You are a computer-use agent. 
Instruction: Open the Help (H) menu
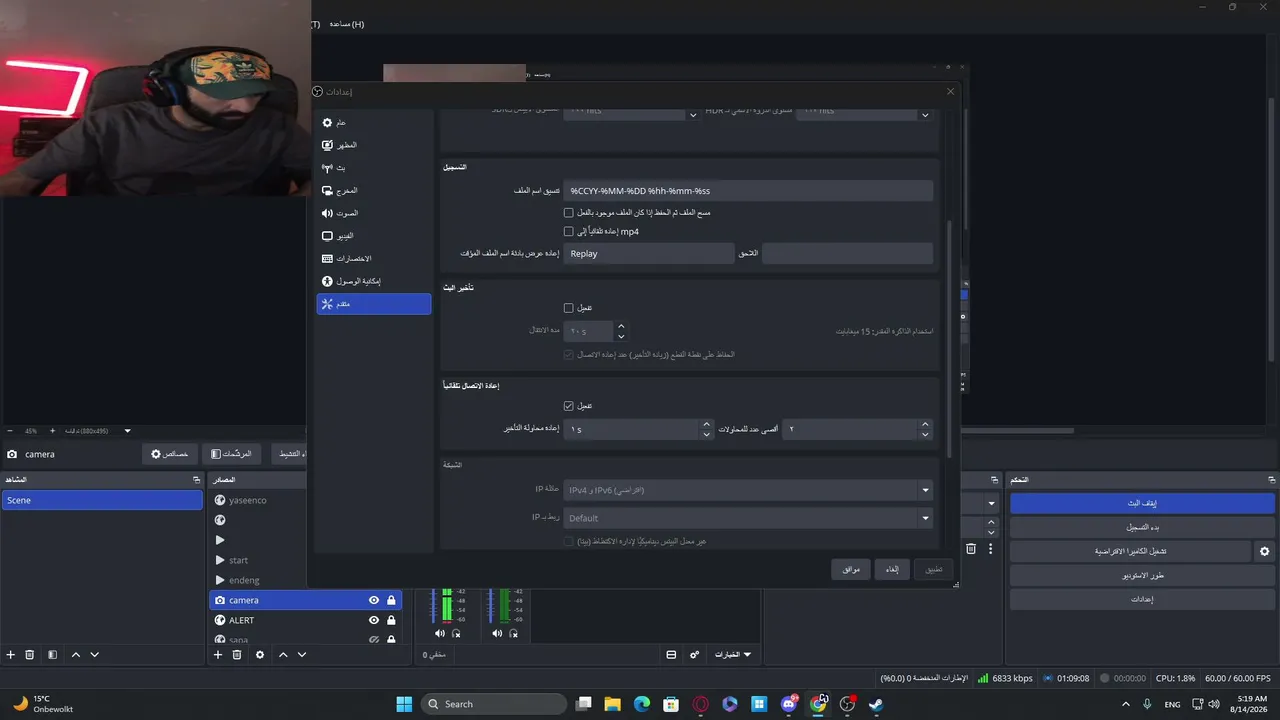[346, 24]
